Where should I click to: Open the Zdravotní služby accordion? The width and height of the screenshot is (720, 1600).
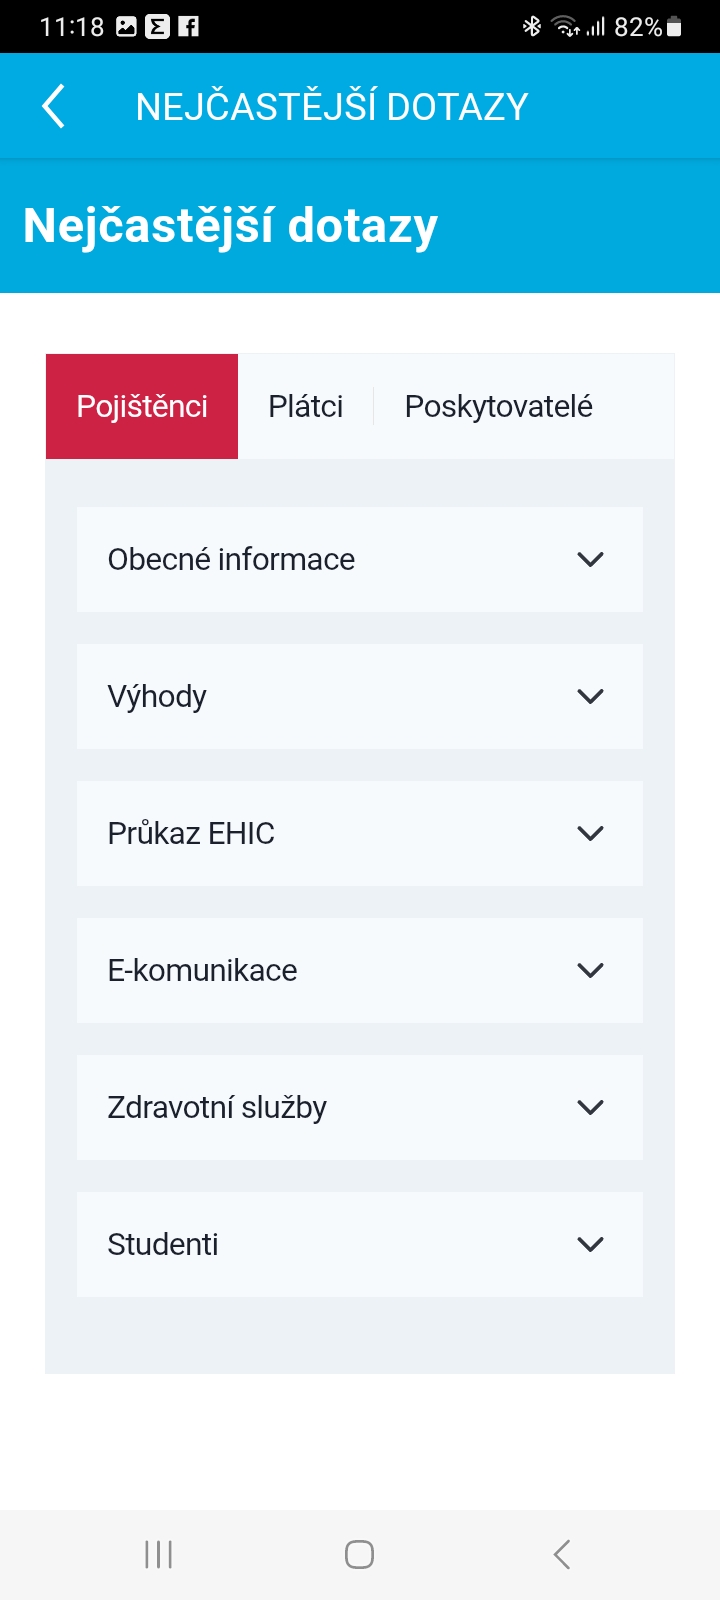click(x=360, y=1107)
